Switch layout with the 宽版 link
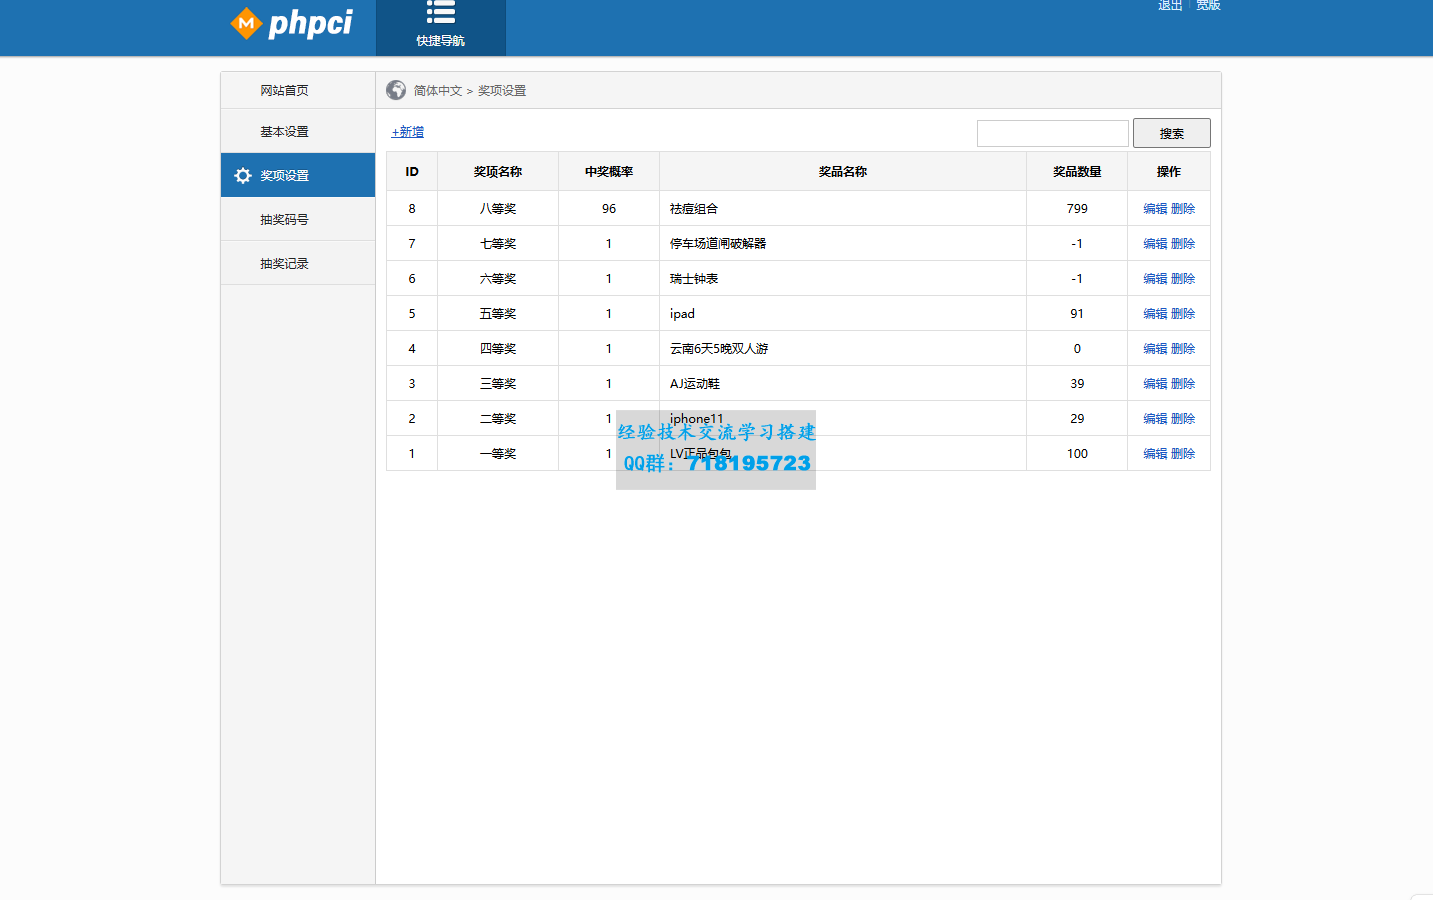 point(1208,5)
